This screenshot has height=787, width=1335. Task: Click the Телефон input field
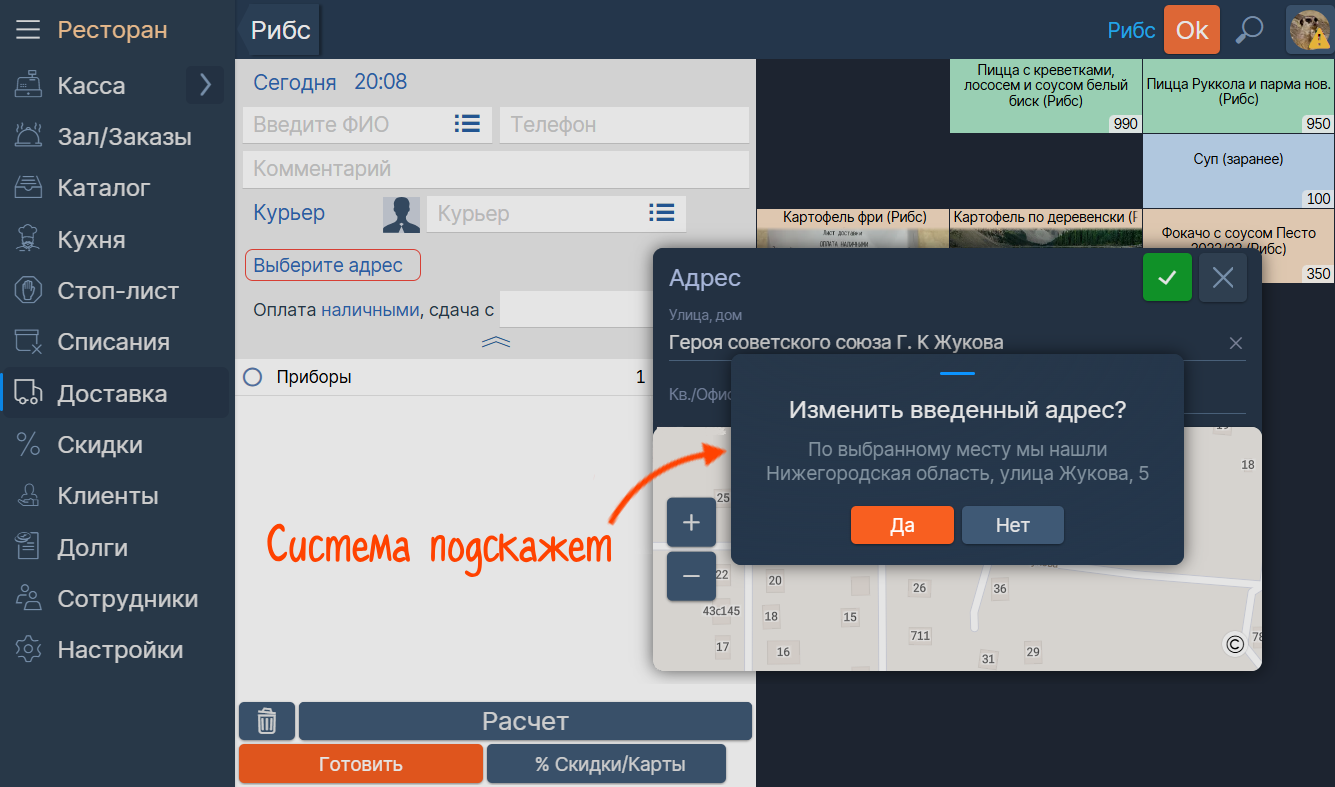[624, 125]
